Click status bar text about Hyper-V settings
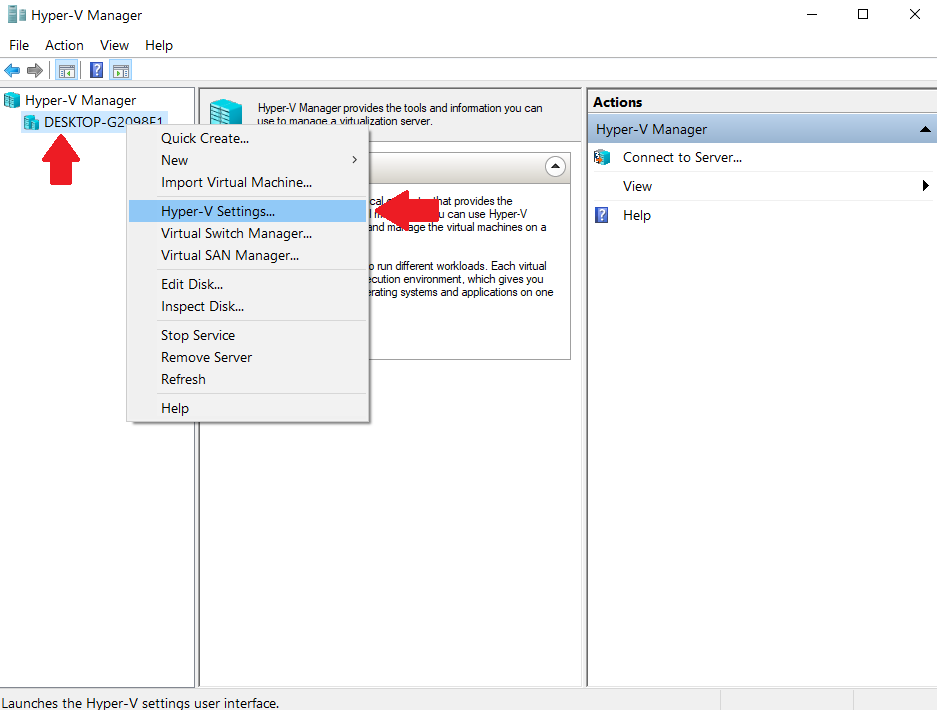This screenshot has height=711, width=937. pos(140,703)
